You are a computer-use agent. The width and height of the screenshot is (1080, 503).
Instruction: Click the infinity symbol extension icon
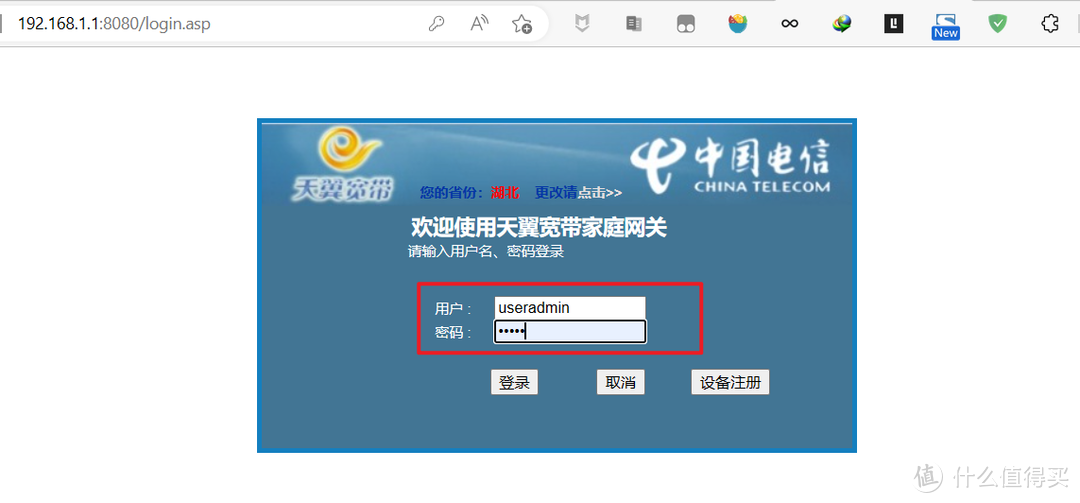click(789, 24)
